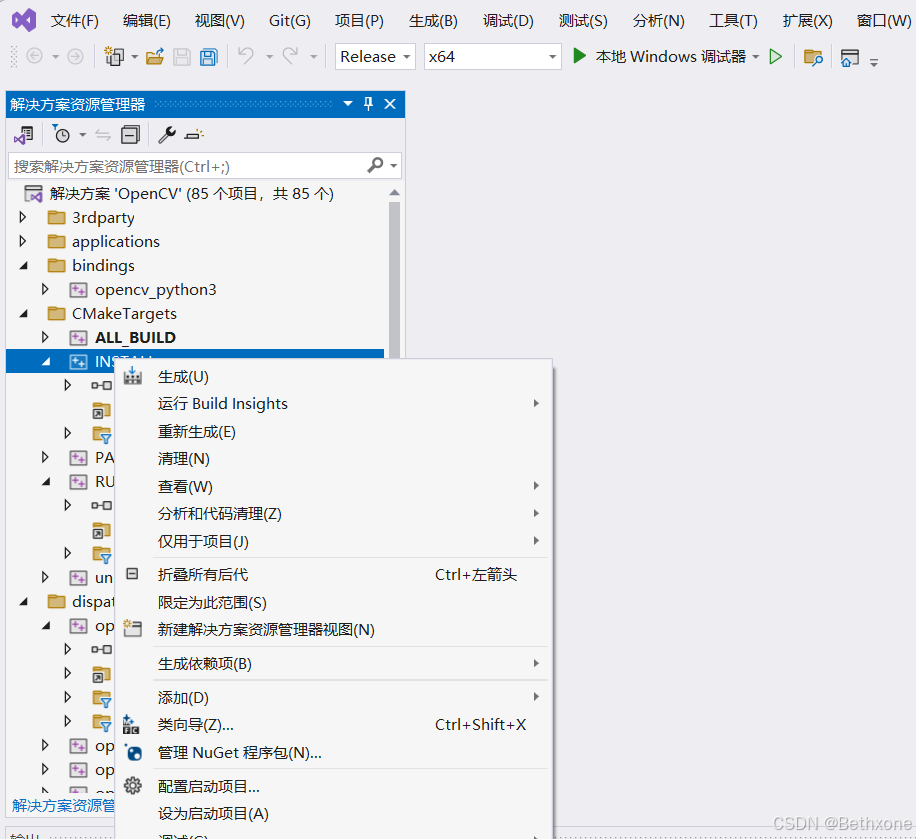Collapse the bindings folder
The image size is (916, 839).
[x=23, y=265]
